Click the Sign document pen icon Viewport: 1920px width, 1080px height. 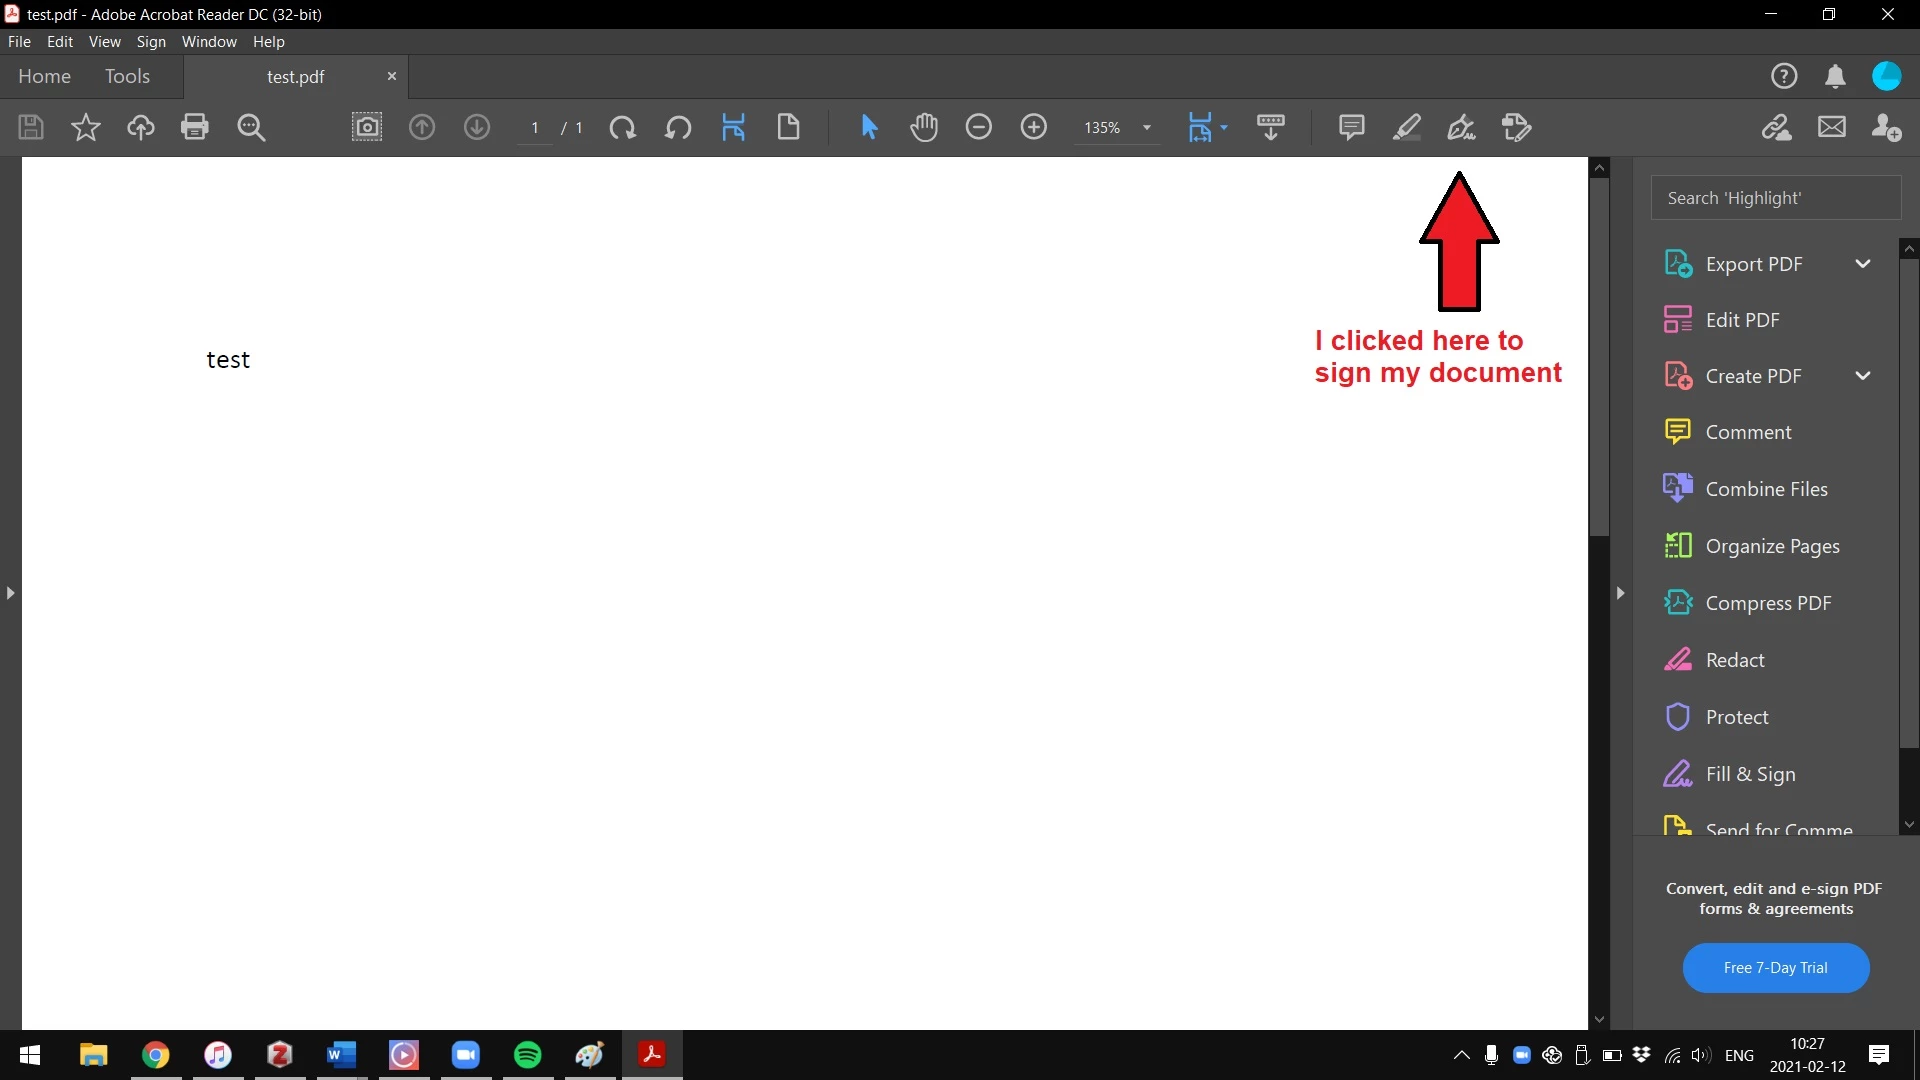coord(1461,128)
